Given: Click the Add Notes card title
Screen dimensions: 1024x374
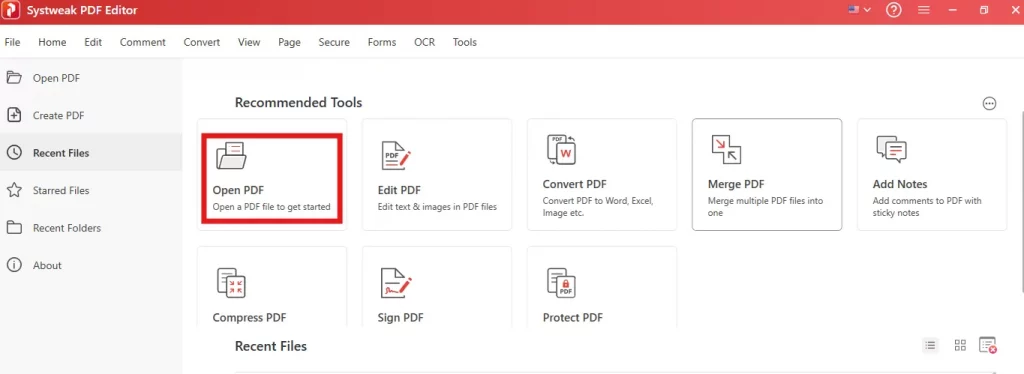Looking at the screenshot, I should [x=900, y=185].
